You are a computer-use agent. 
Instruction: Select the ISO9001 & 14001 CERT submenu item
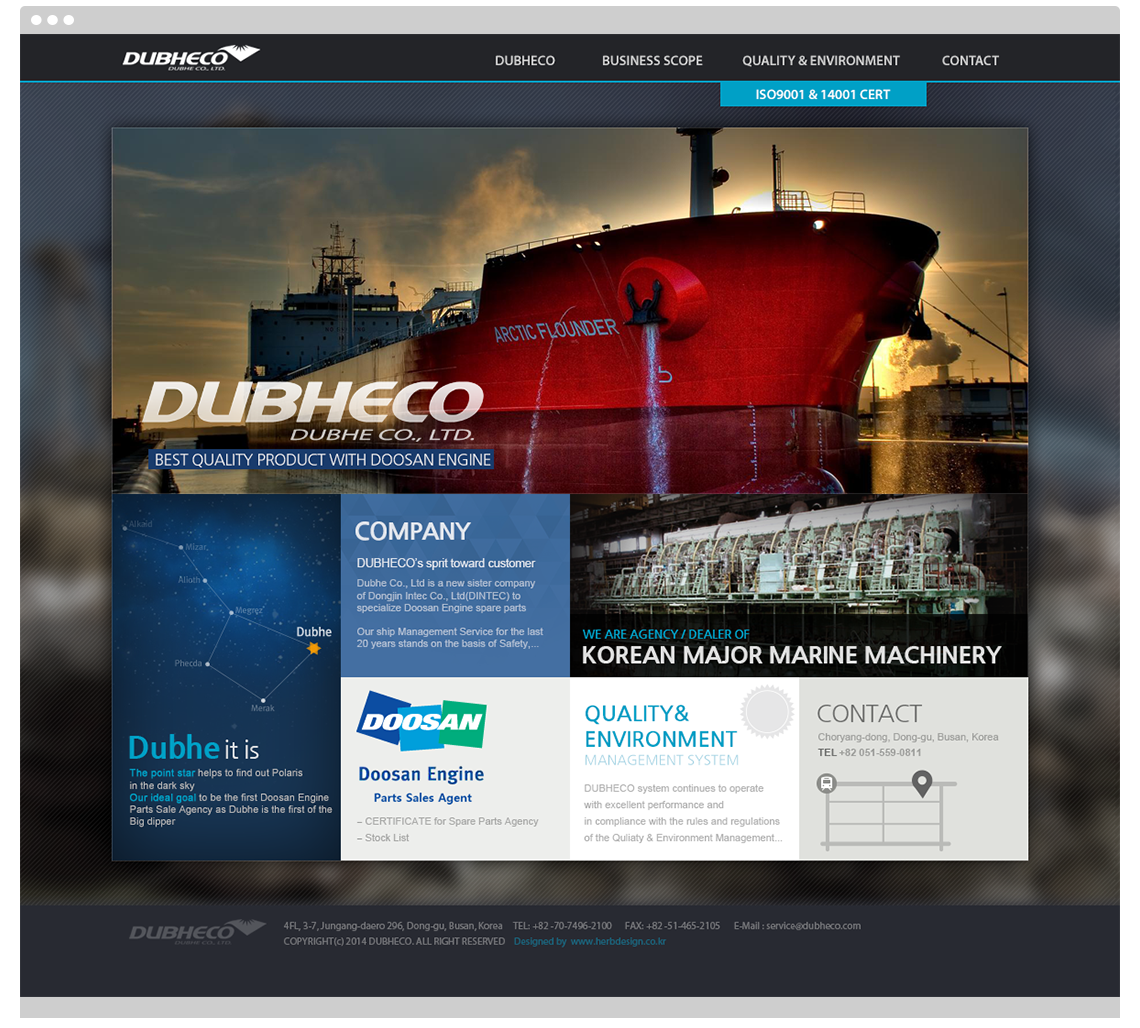pos(823,95)
